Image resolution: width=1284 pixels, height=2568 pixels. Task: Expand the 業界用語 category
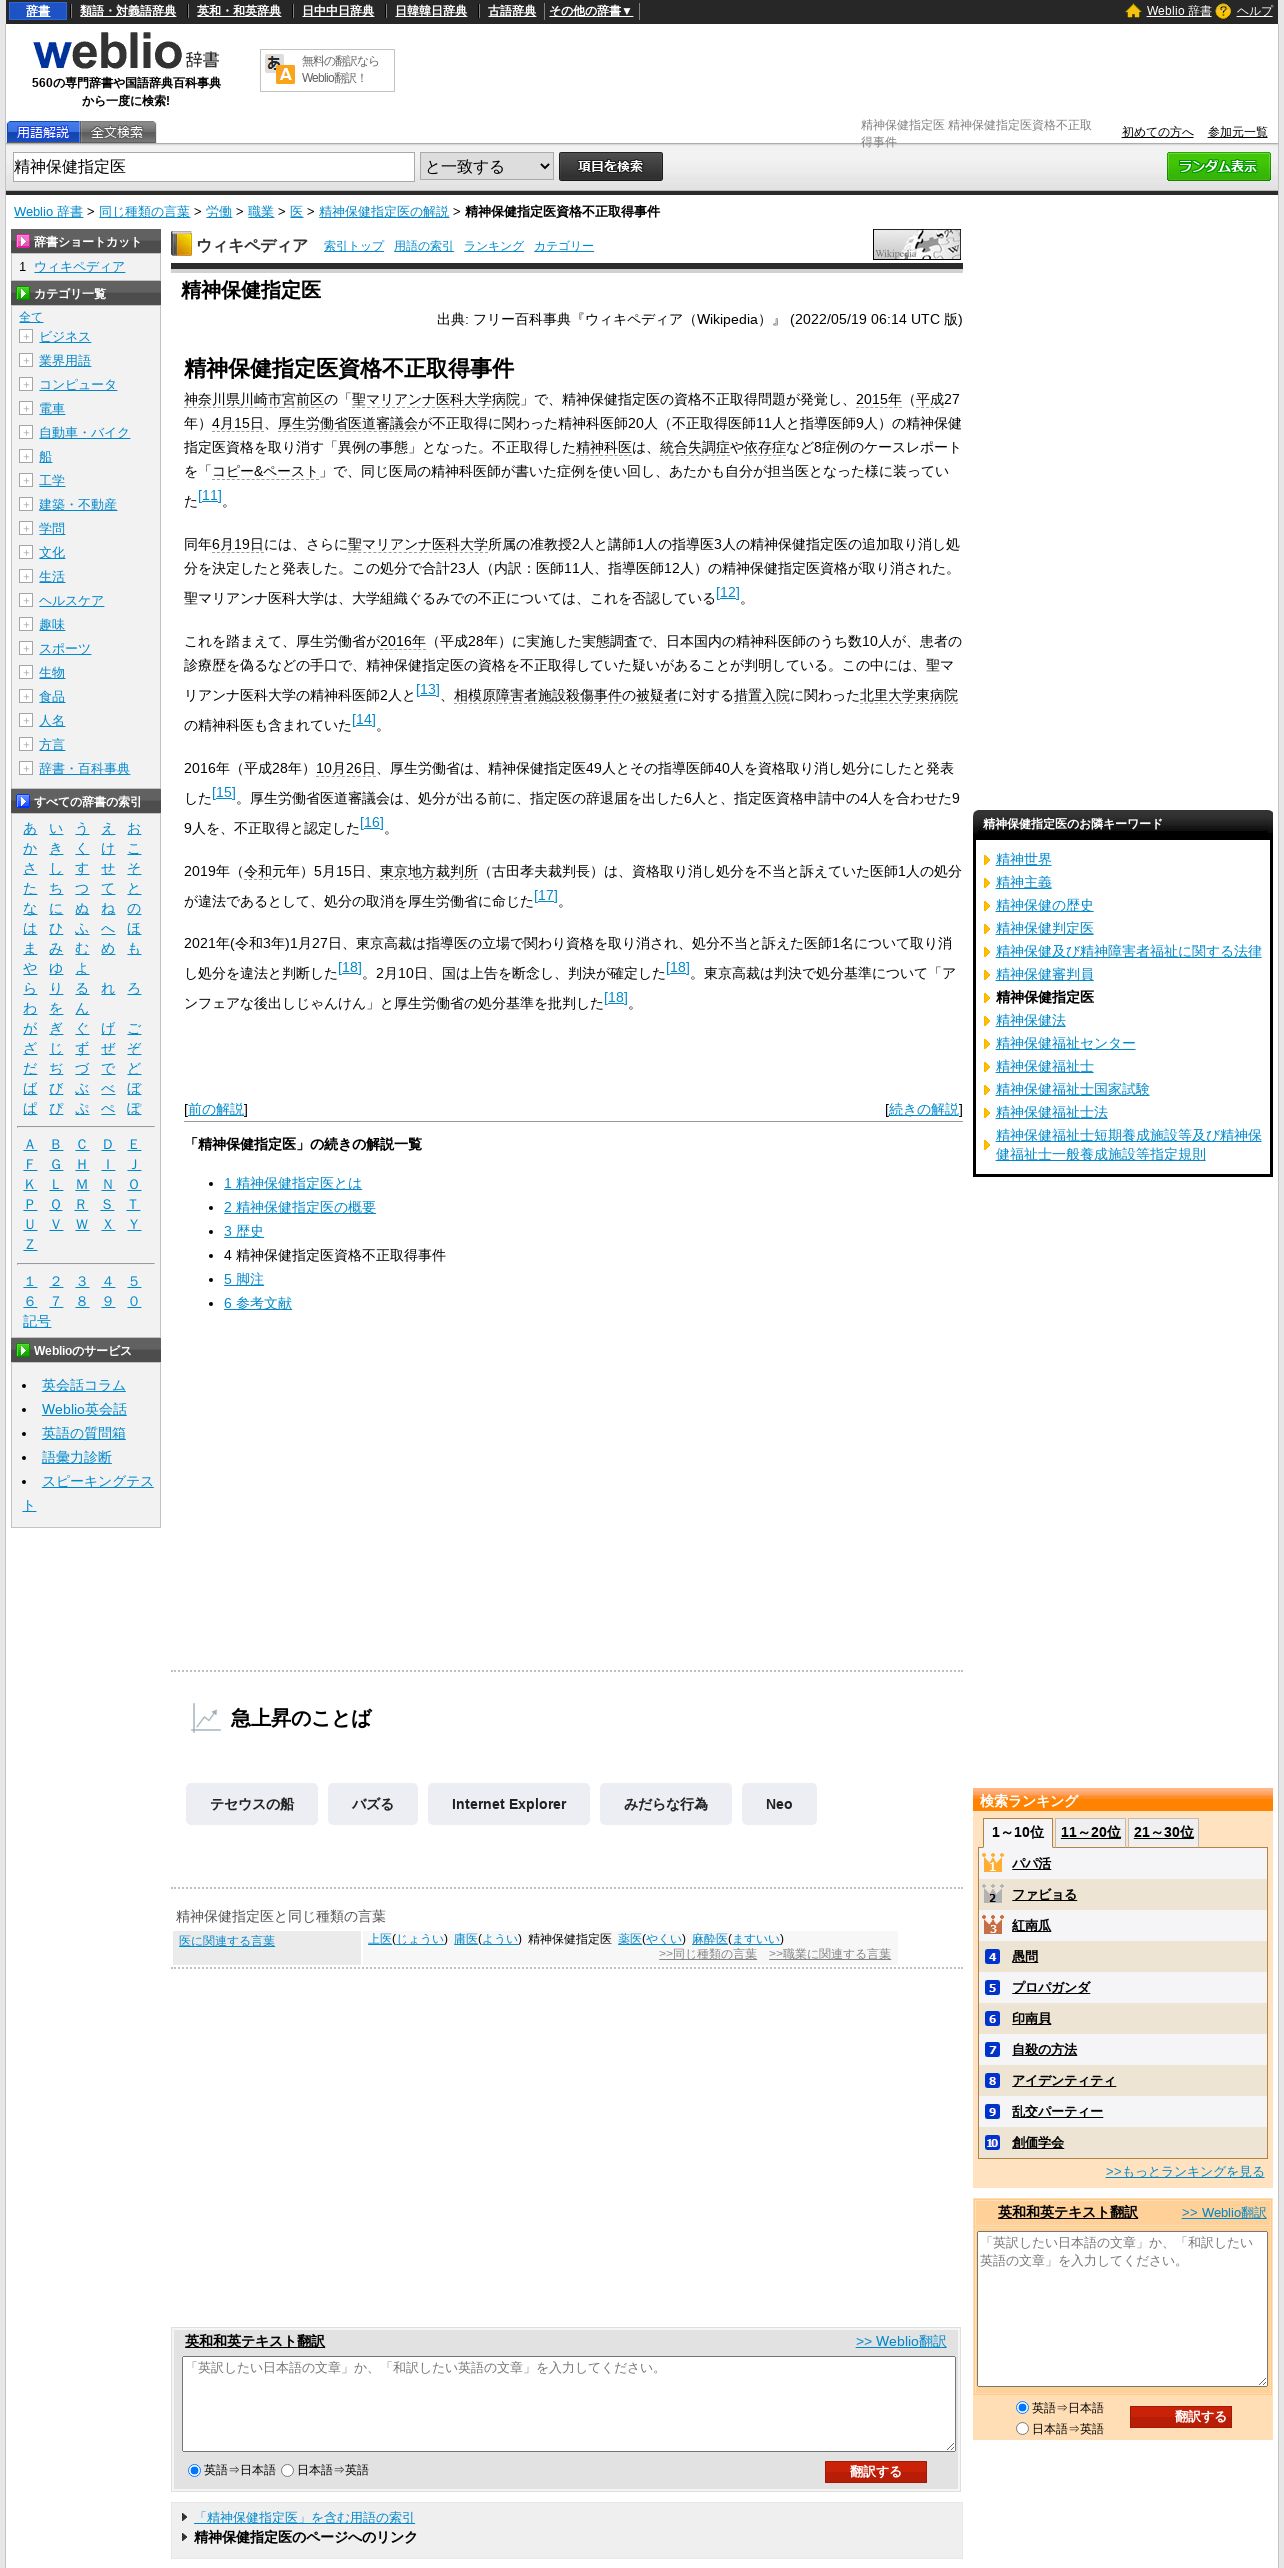tap(26, 360)
